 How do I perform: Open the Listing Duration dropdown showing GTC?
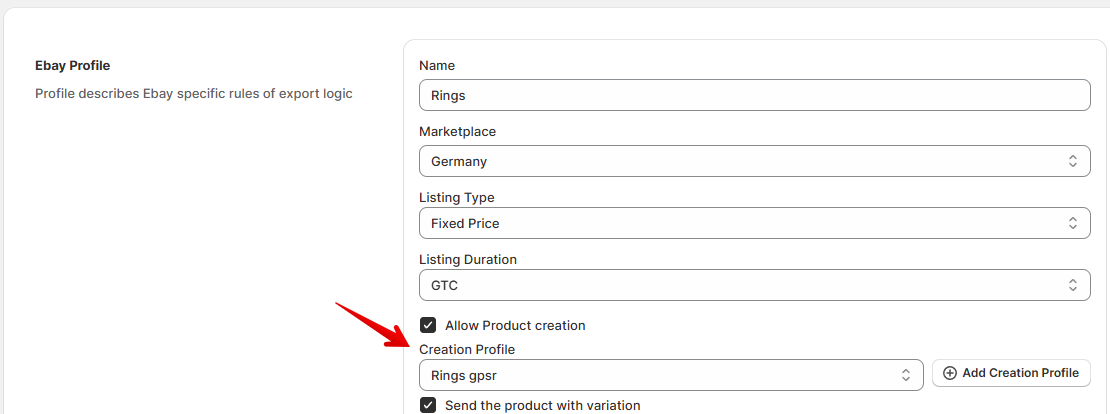tap(740, 285)
